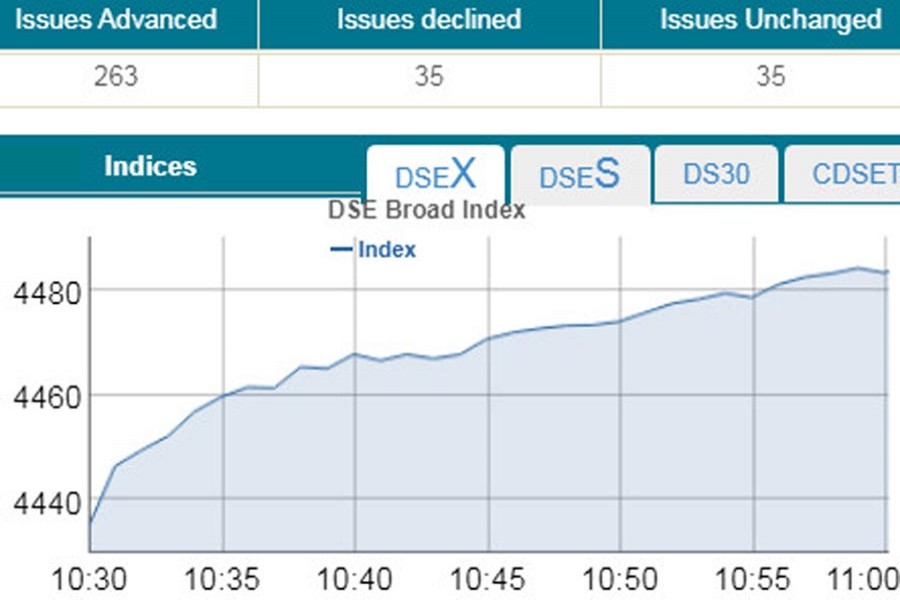The width and height of the screenshot is (900, 600).
Task: Click the Indices panel header
Action: pyautogui.click(x=150, y=166)
